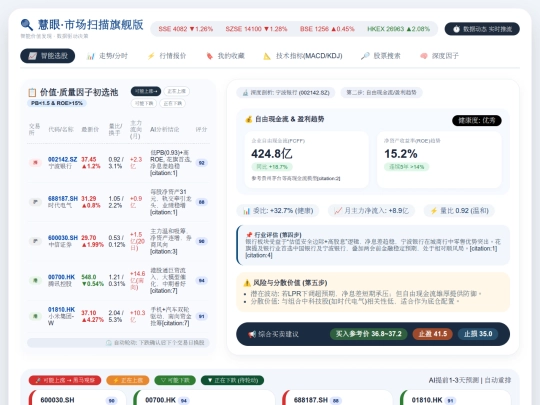
Task: Click the 止损 35.0 pill
Action: coord(478,334)
